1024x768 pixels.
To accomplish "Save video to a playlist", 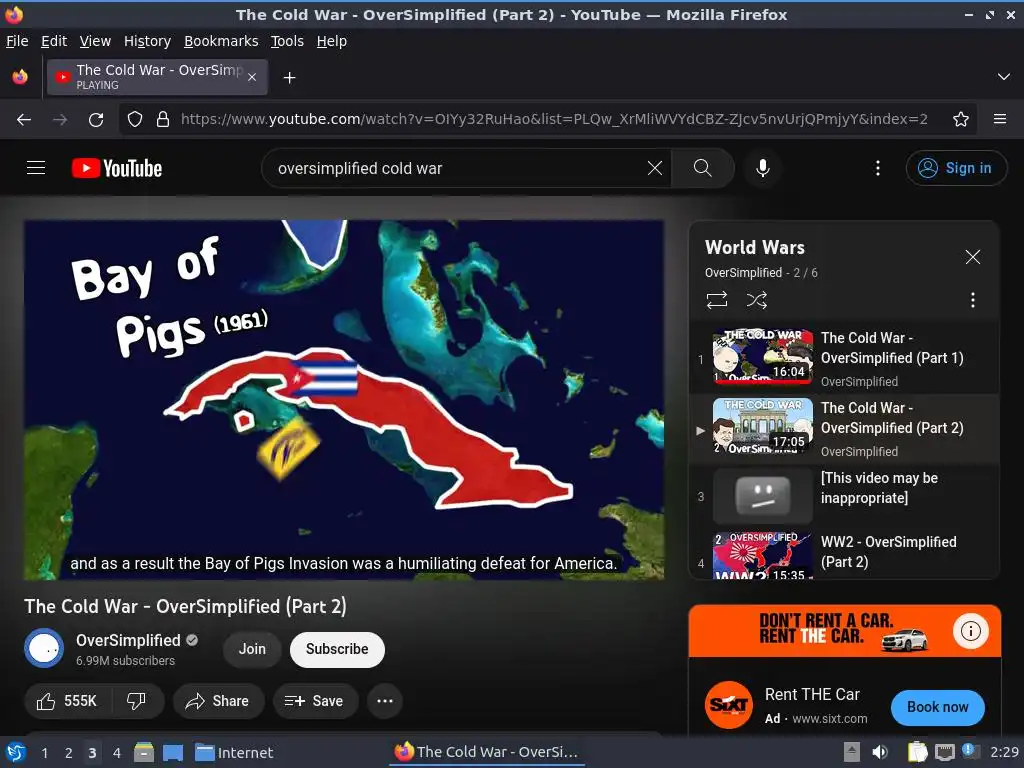I will coord(315,701).
